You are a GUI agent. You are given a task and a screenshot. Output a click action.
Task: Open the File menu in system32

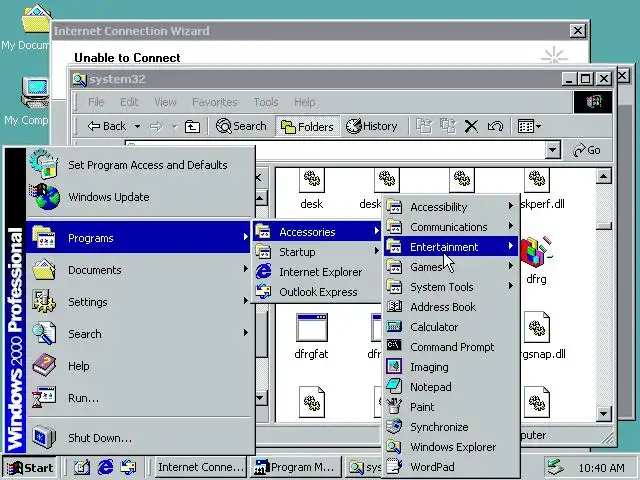point(96,102)
